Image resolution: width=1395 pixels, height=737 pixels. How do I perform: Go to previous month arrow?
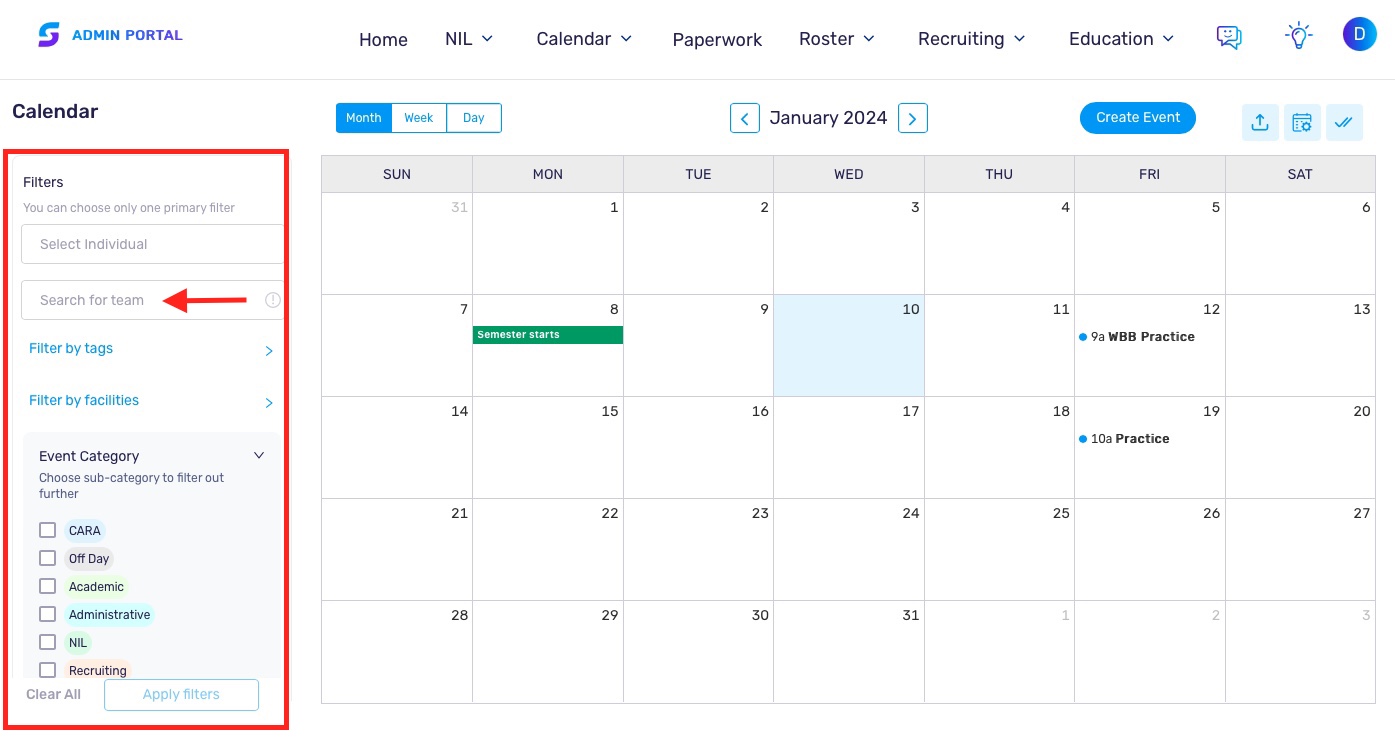[744, 118]
